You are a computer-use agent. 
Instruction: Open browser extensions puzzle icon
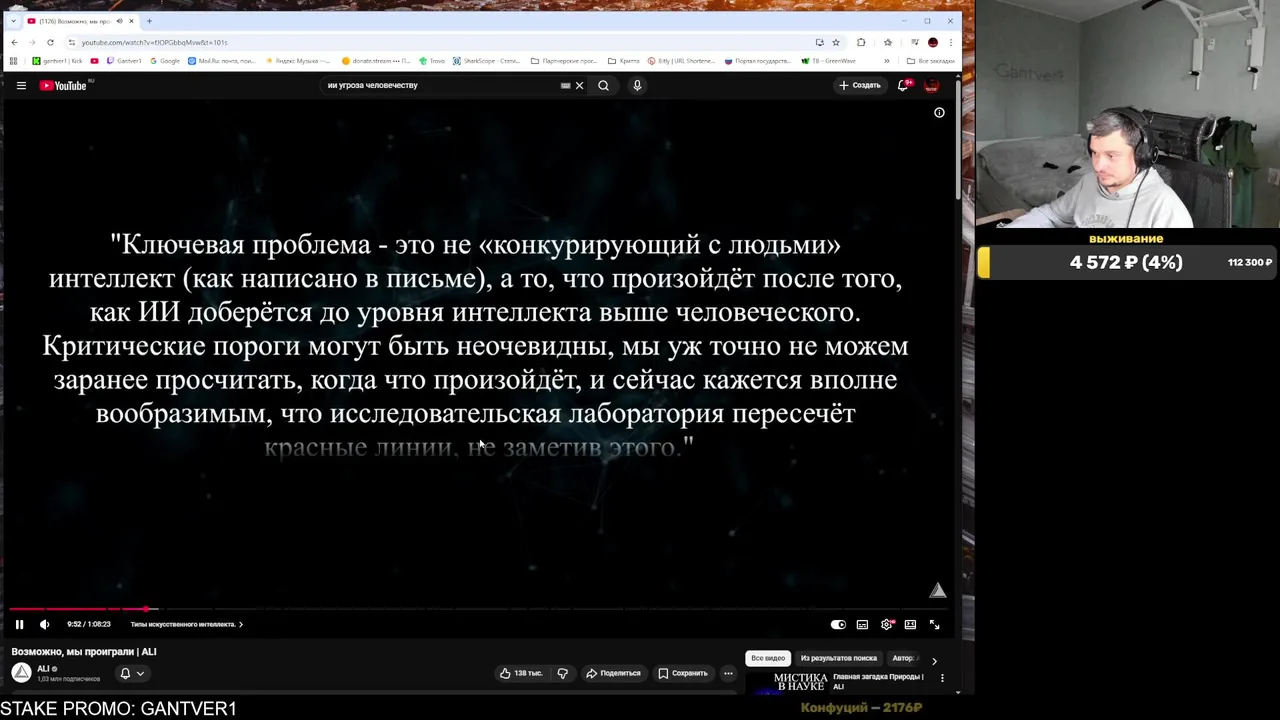[x=861, y=42]
